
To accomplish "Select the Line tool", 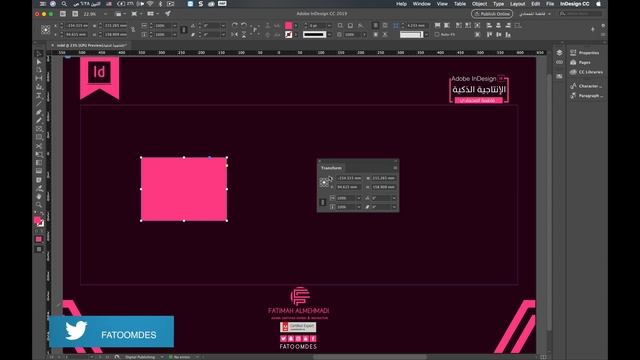I will (39, 104).
